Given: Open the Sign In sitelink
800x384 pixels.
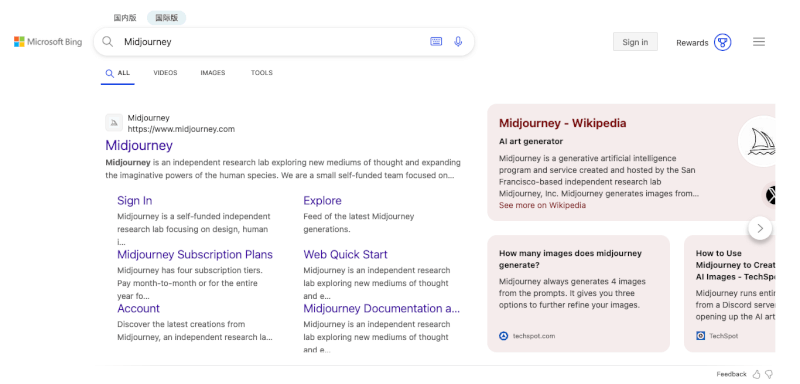Looking at the screenshot, I should click(x=135, y=200).
